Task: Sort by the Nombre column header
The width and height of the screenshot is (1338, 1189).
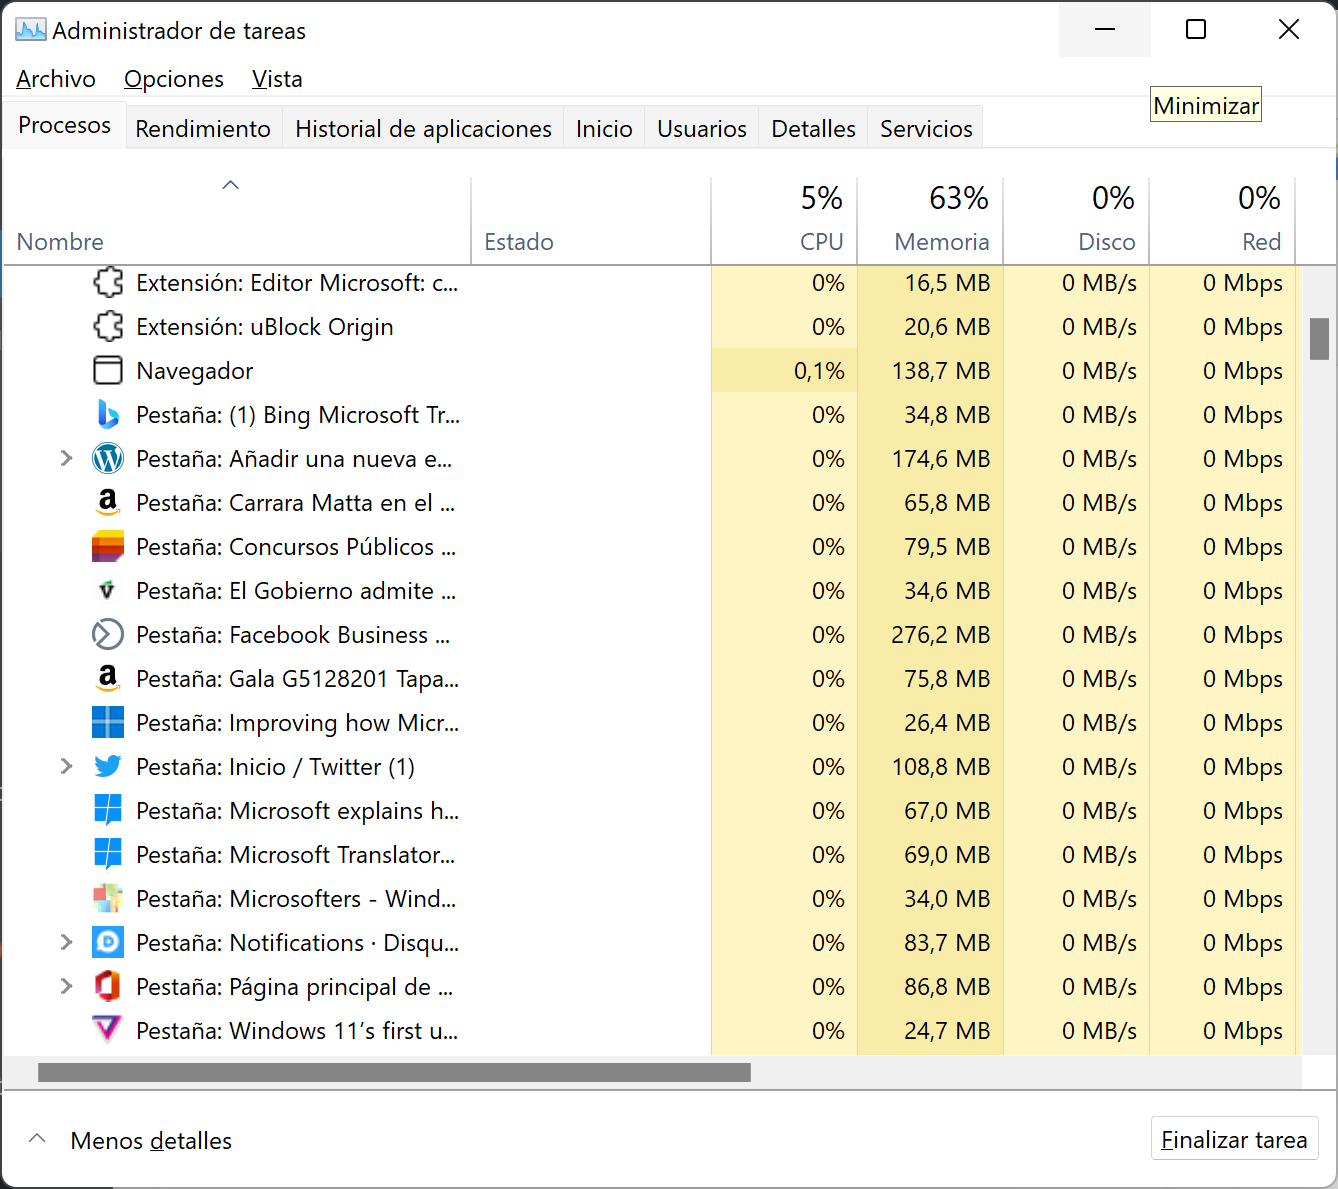Action: (237, 221)
